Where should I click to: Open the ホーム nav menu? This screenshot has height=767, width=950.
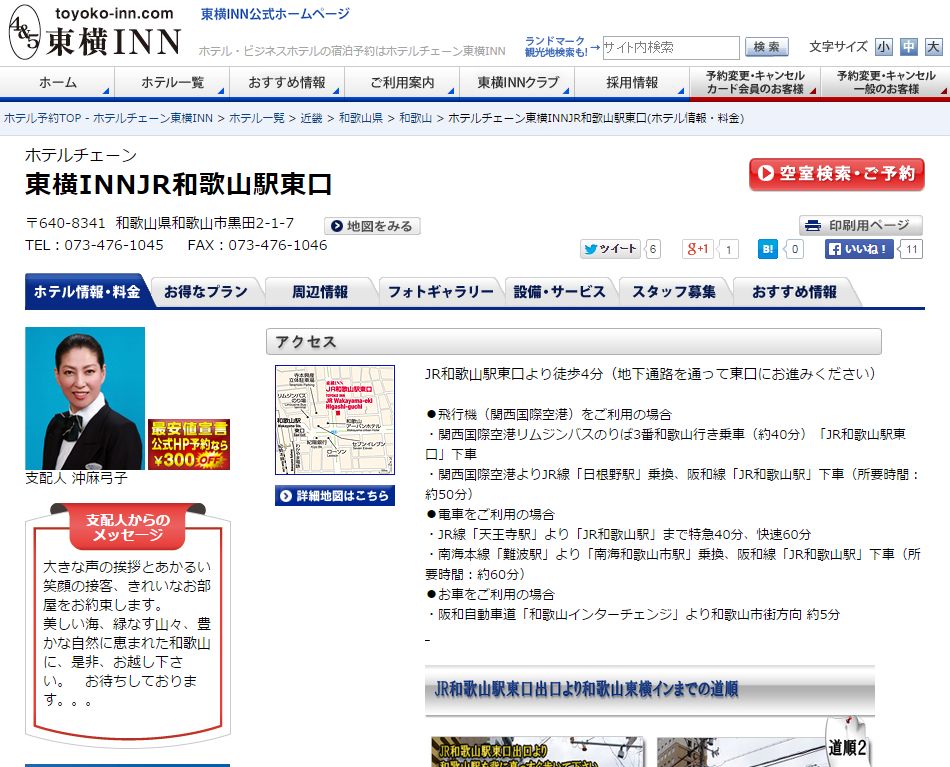(x=58, y=82)
